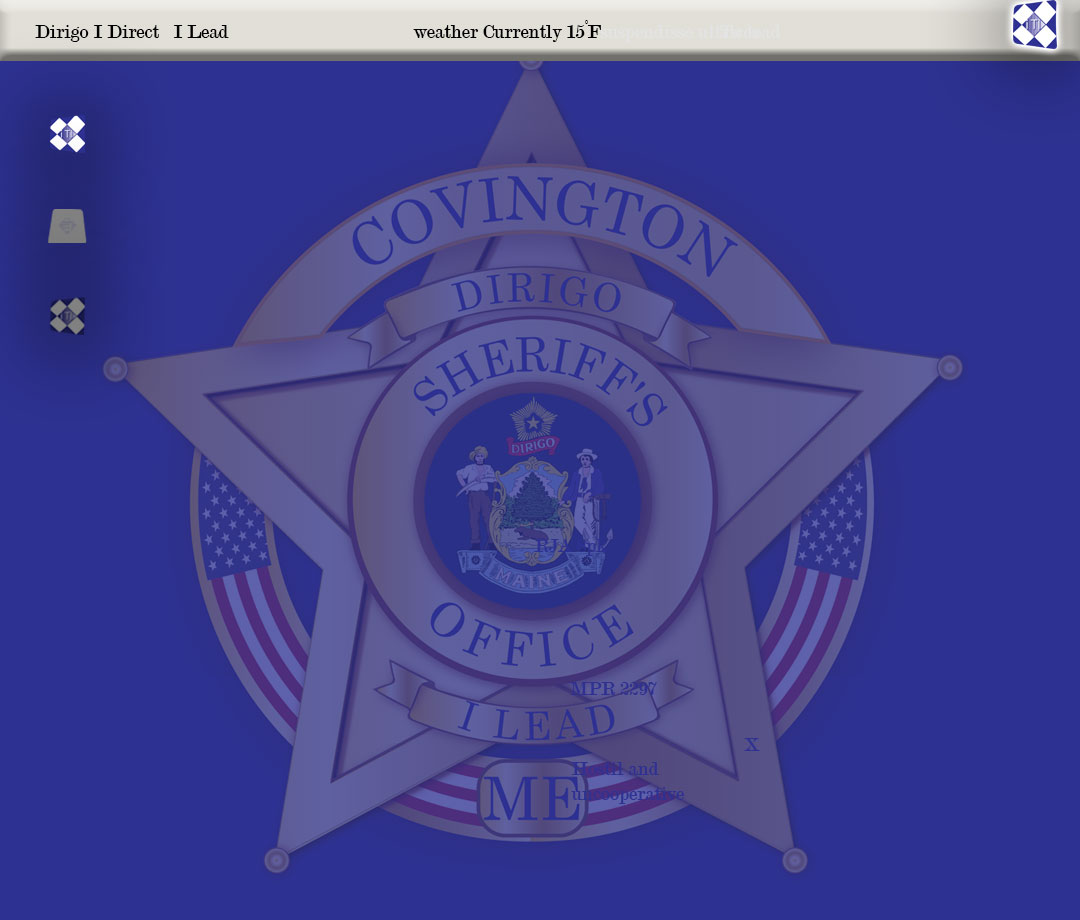
Task: Select the gray trapezoid sidebar icon
Action: coord(67,226)
